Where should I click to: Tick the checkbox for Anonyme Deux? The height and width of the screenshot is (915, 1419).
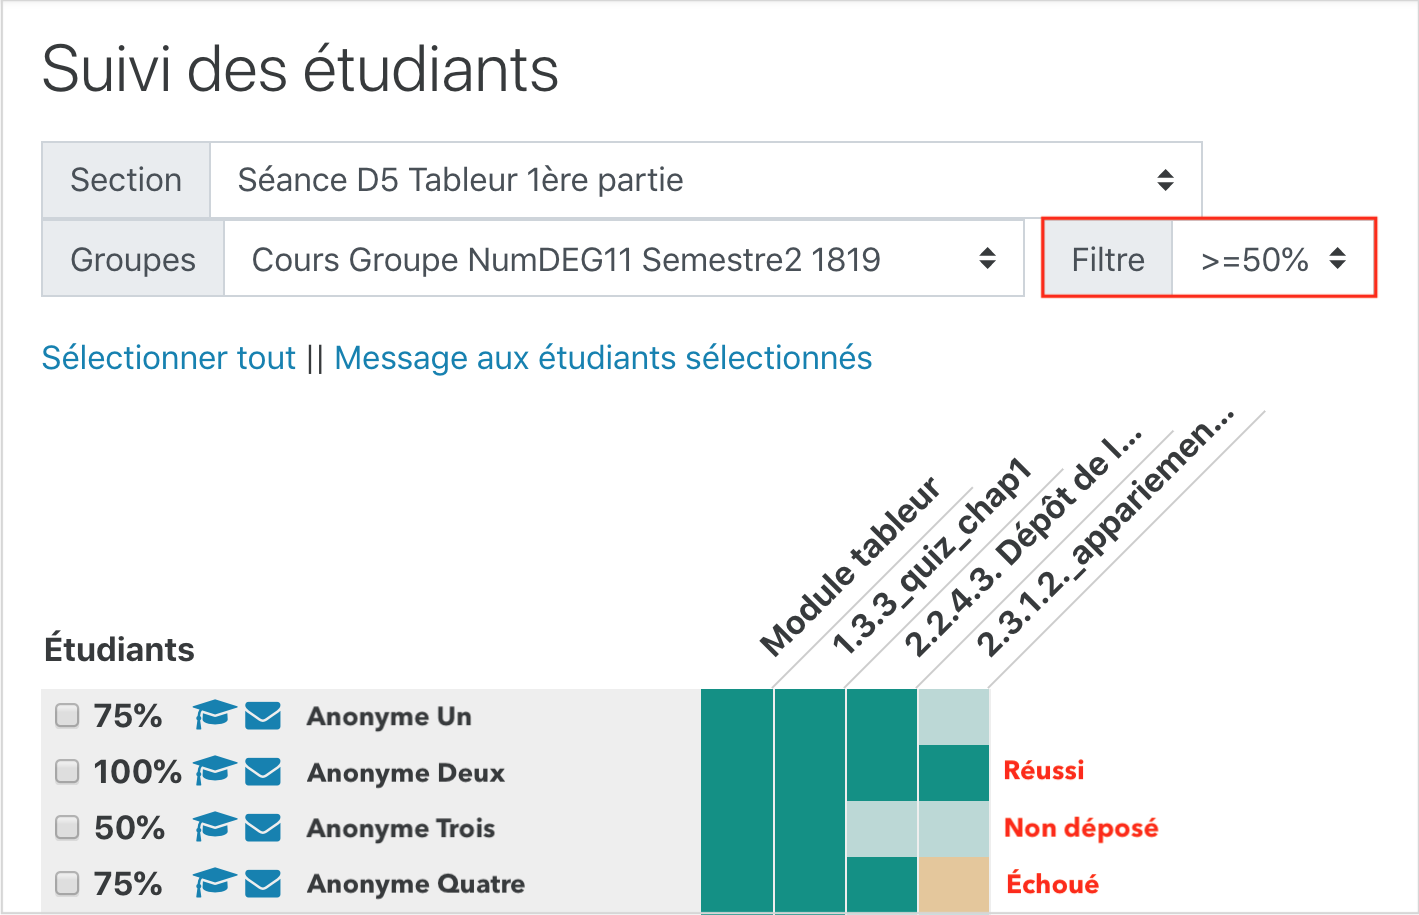(67, 772)
